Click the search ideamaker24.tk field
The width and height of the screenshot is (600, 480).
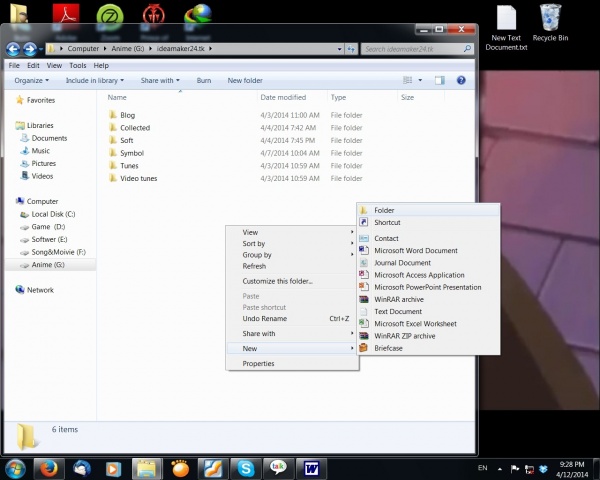(x=408, y=48)
